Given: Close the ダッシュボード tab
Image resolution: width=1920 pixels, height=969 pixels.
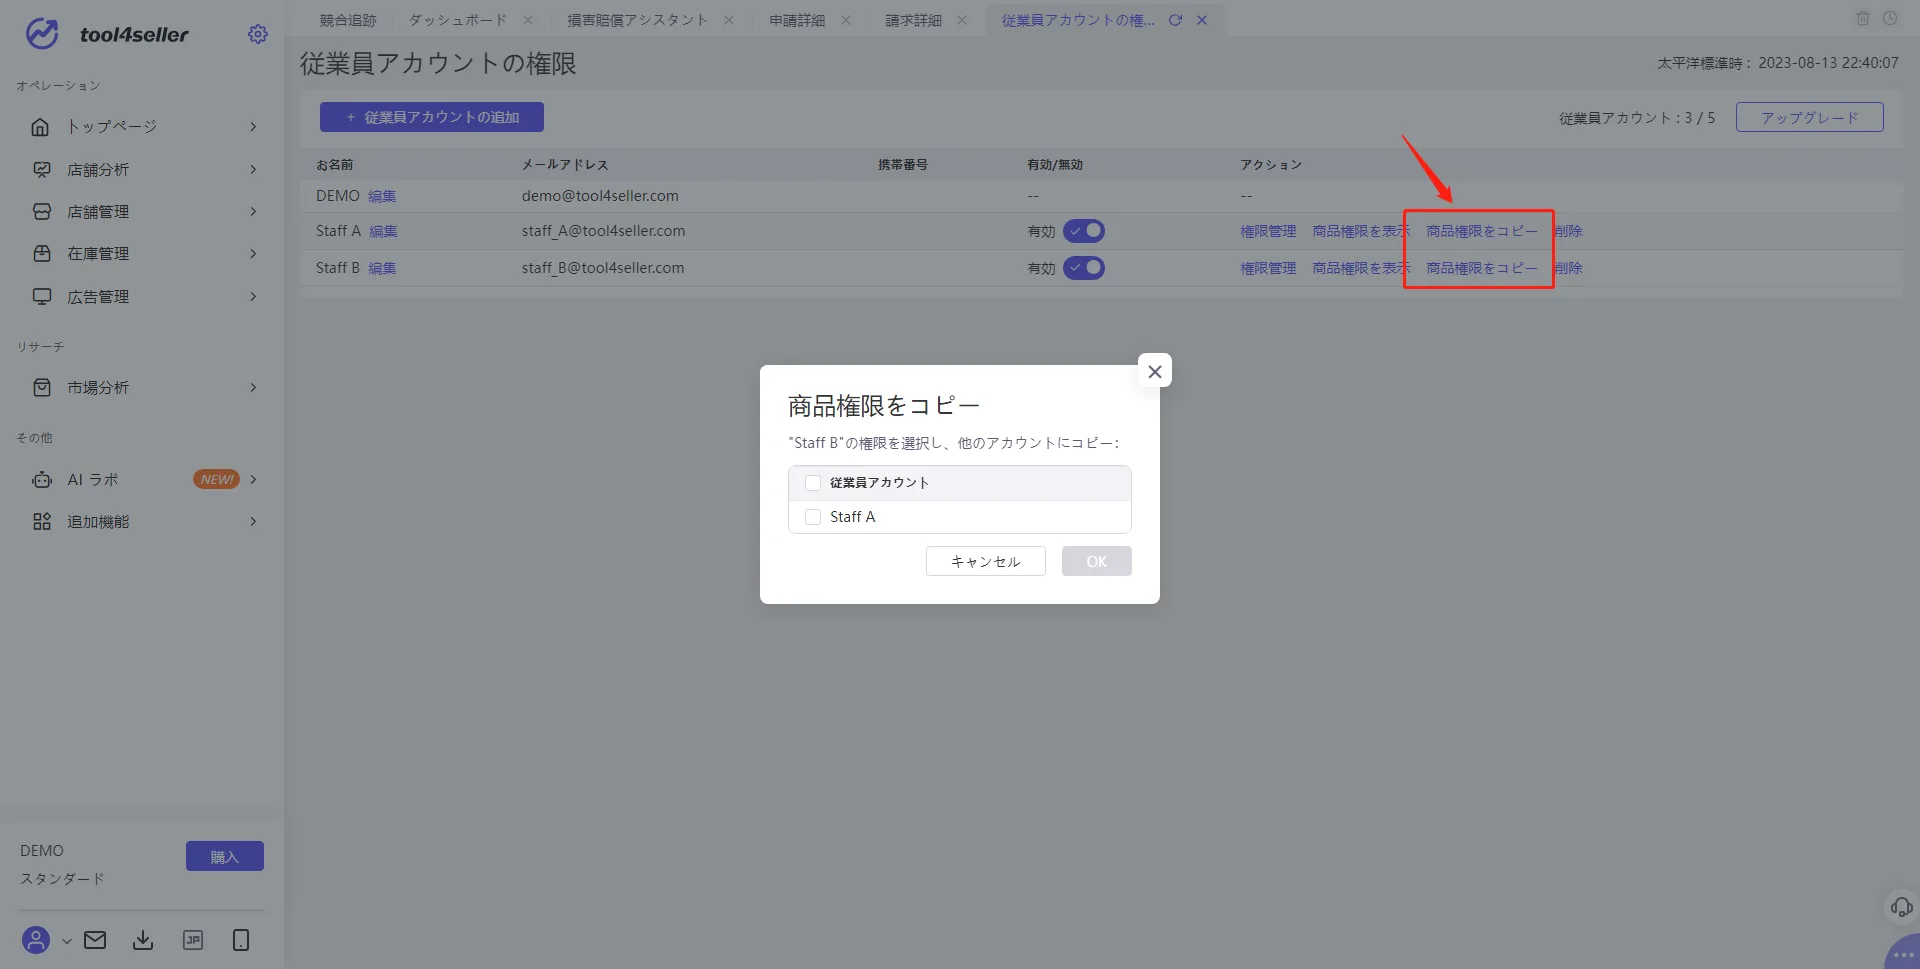Looking at the screenshot, I should click(x=528, y=20).
